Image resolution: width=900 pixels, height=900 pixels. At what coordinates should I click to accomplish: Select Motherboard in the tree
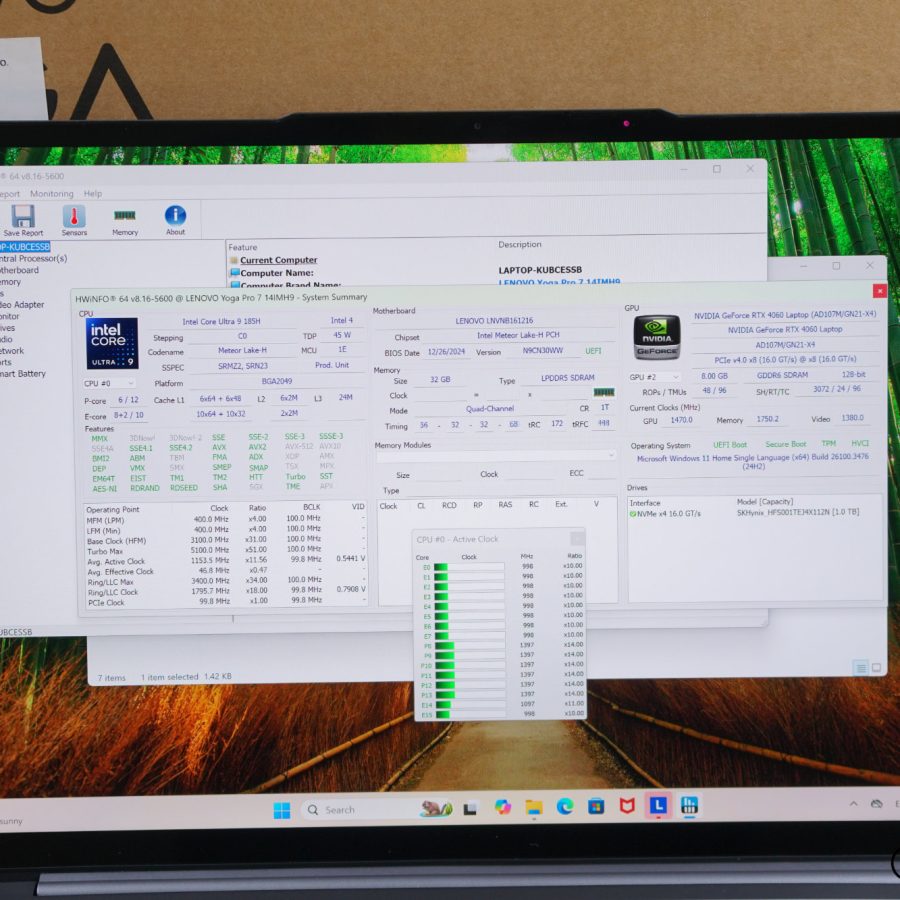pos(19,270)
